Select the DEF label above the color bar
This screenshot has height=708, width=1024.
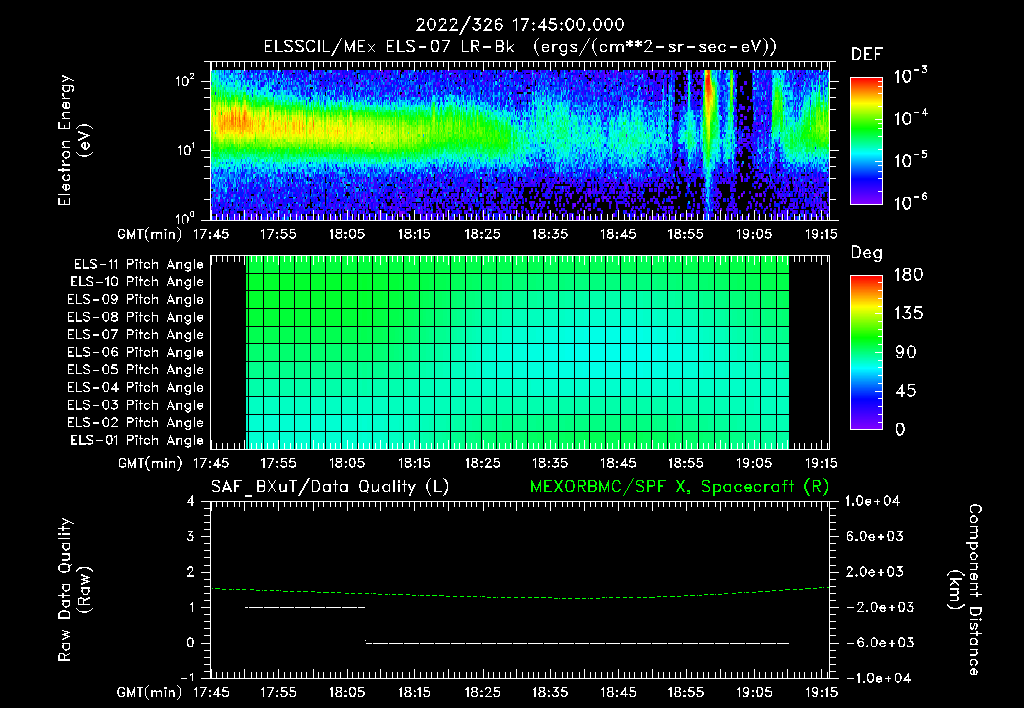click(x=867, y=55)
